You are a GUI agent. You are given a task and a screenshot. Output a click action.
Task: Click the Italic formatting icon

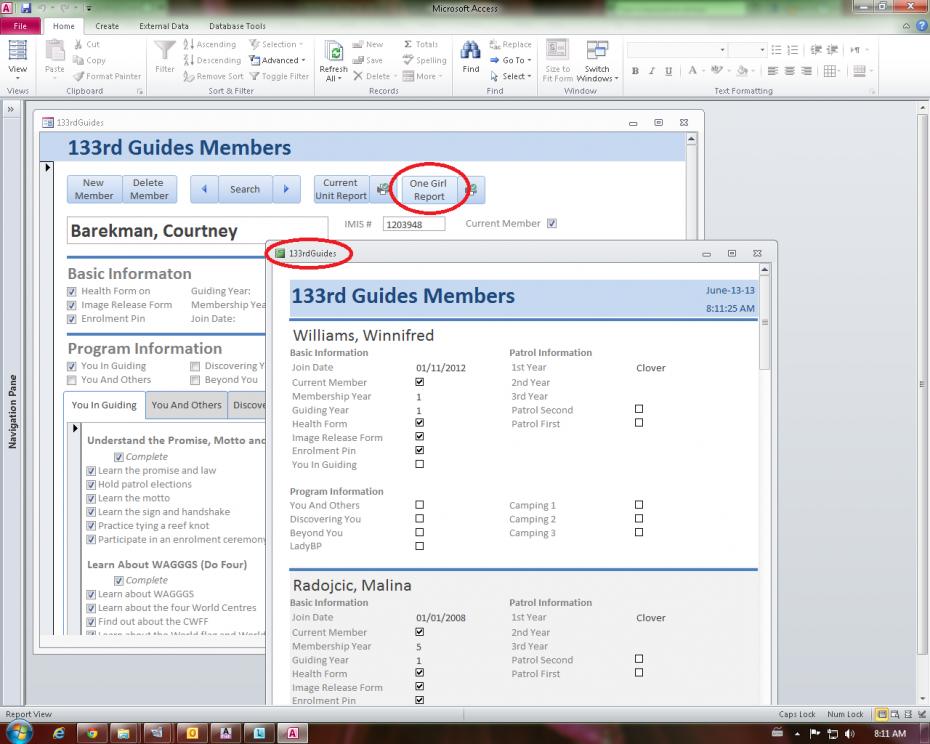[652, 71]
